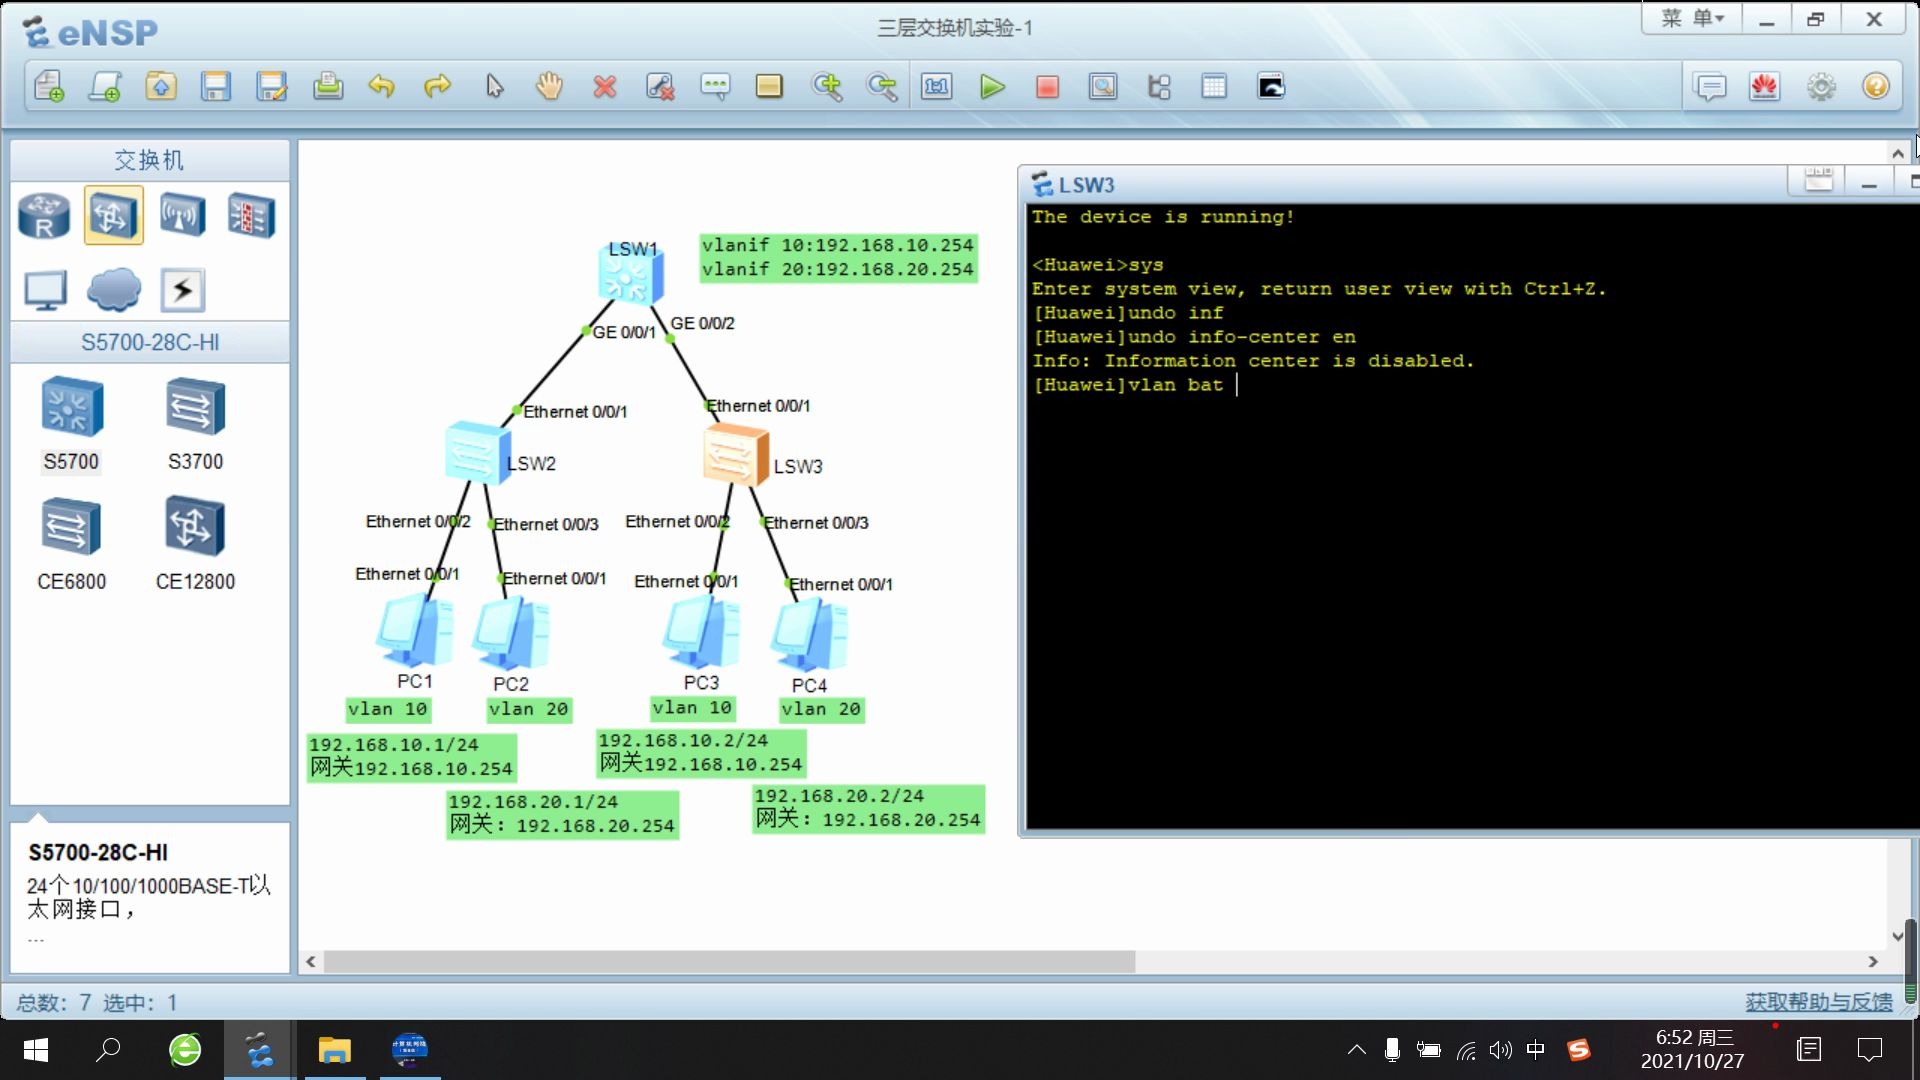The height and width of the screenshot is (1080, 1920).
Task: Open 获取帮助与反馈 help link
Action: click(x=1818, y=1002)
